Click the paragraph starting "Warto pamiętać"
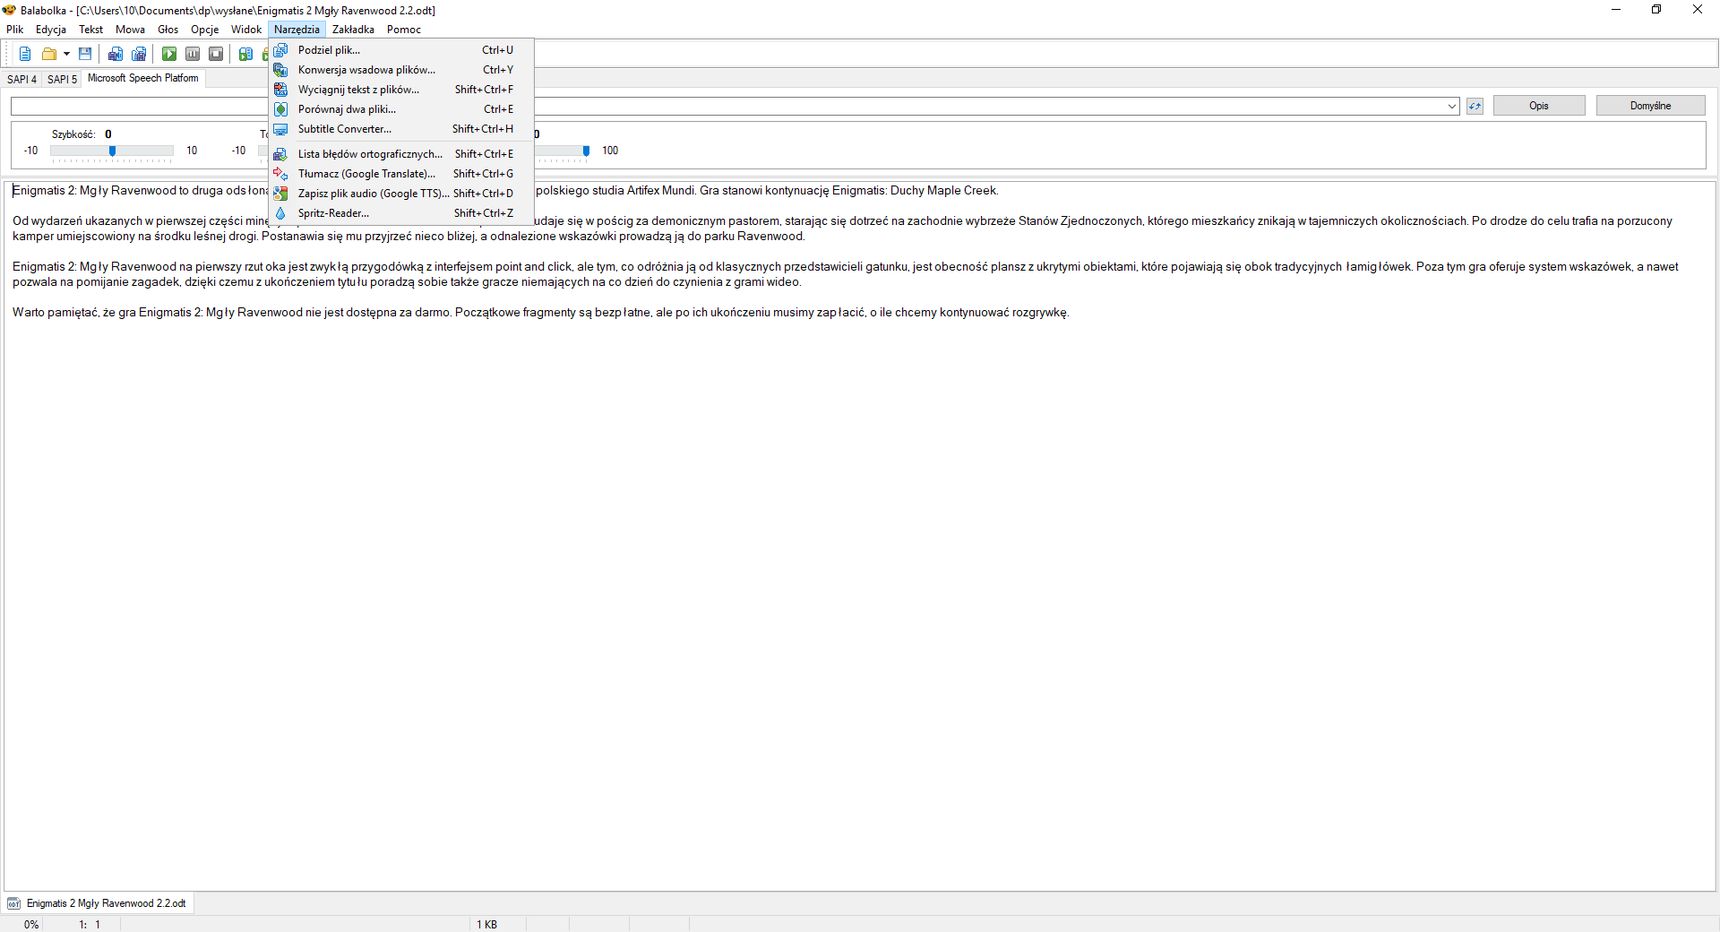Image resolution: width=1720 pixels, height=932 pixels. pyautogui.click(x=541, y=313)
